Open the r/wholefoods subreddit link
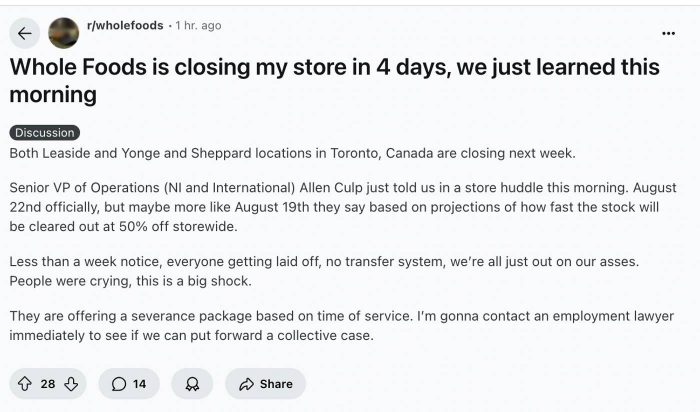The width and height of the screenshot is (700, 412). click(x=125, y=25)
